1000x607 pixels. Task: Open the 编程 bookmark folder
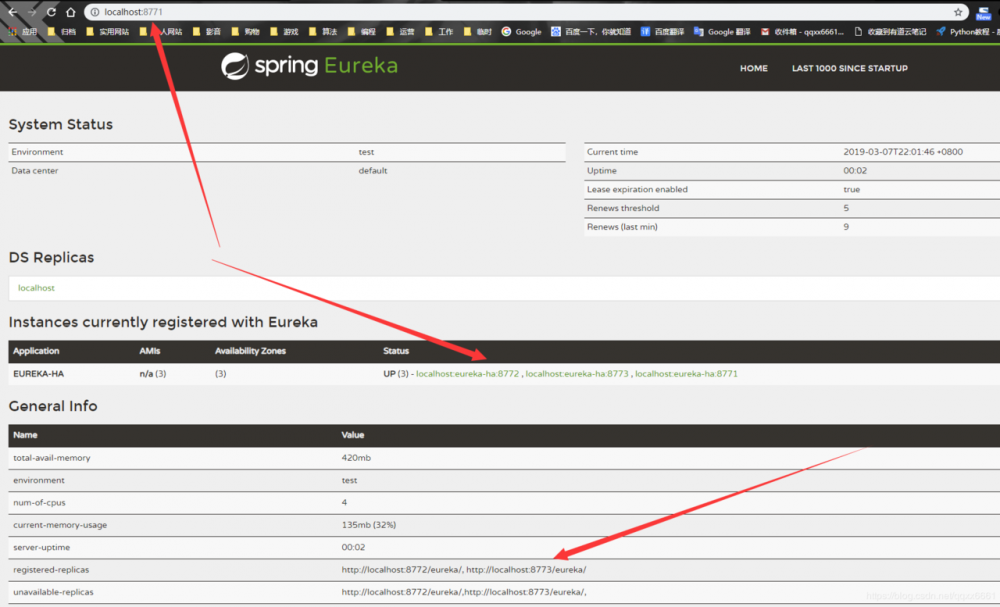(362, 31)
